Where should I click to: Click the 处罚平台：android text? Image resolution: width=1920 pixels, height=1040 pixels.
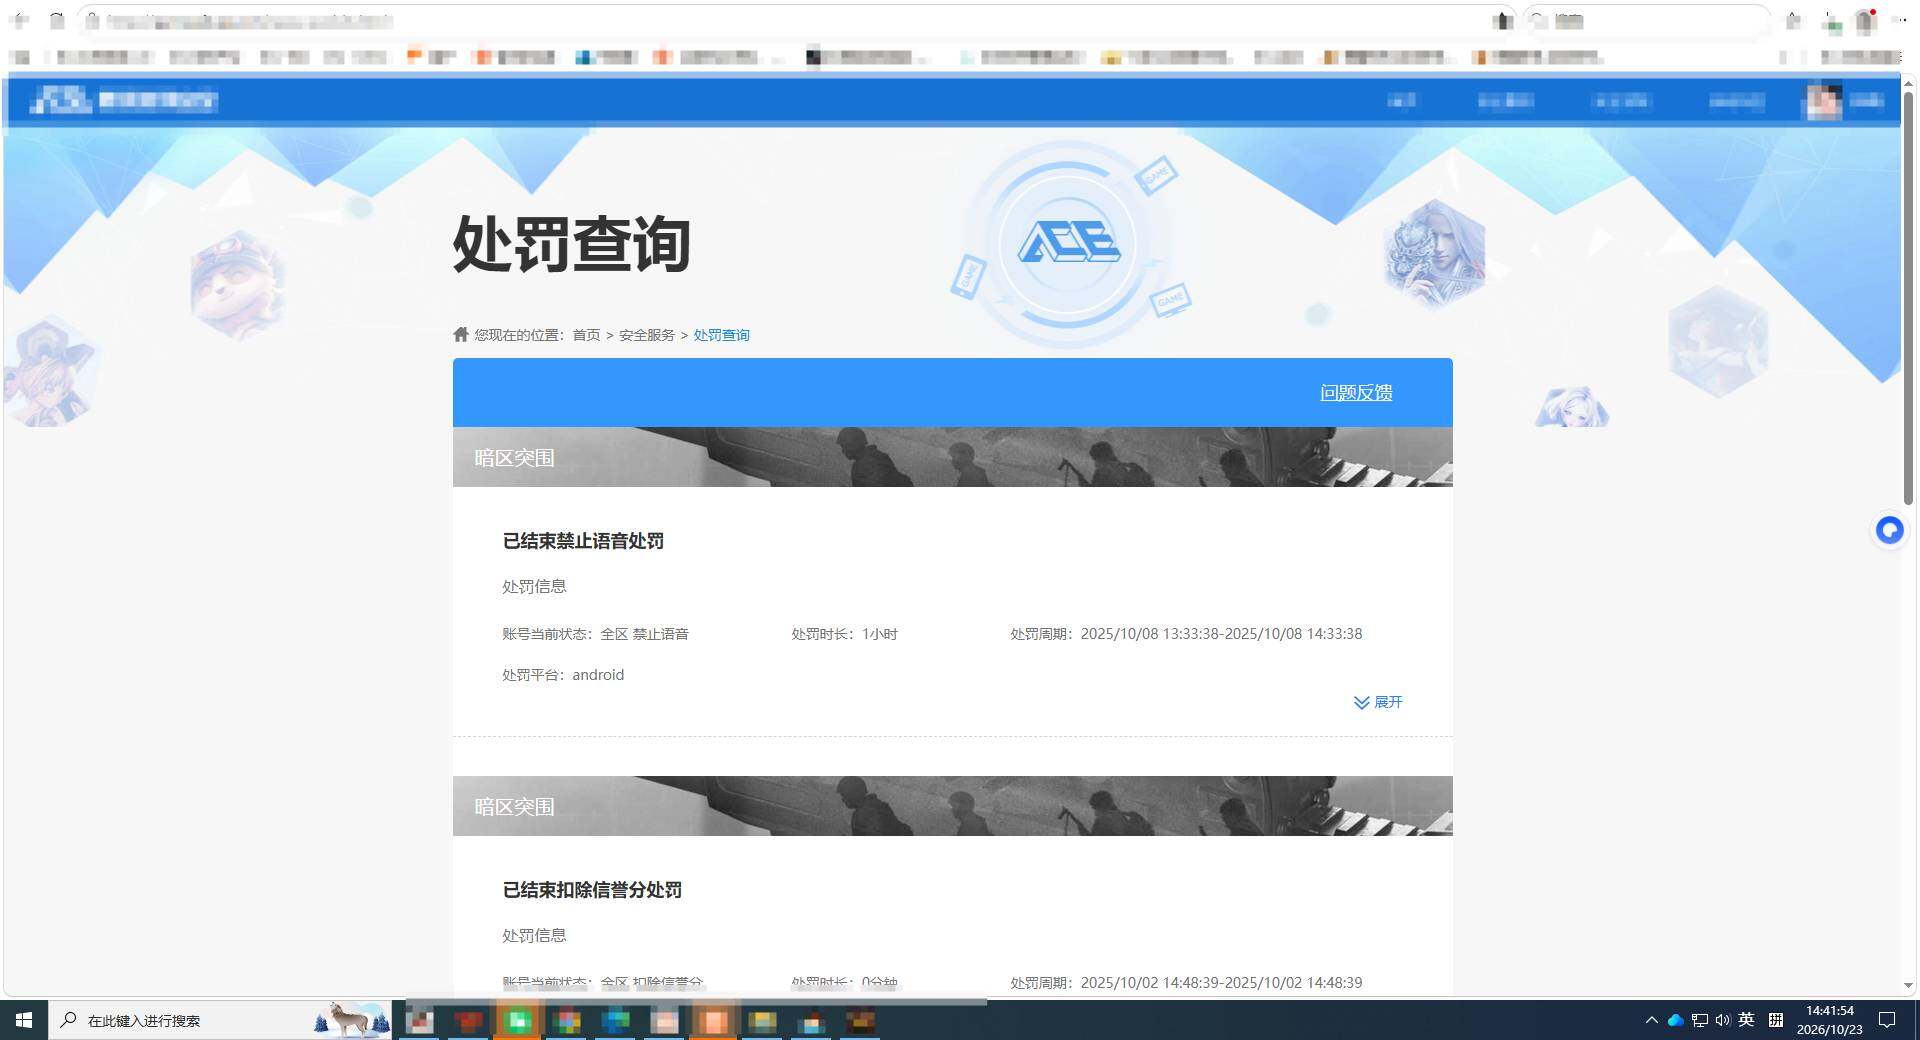(x=563, y=675)
